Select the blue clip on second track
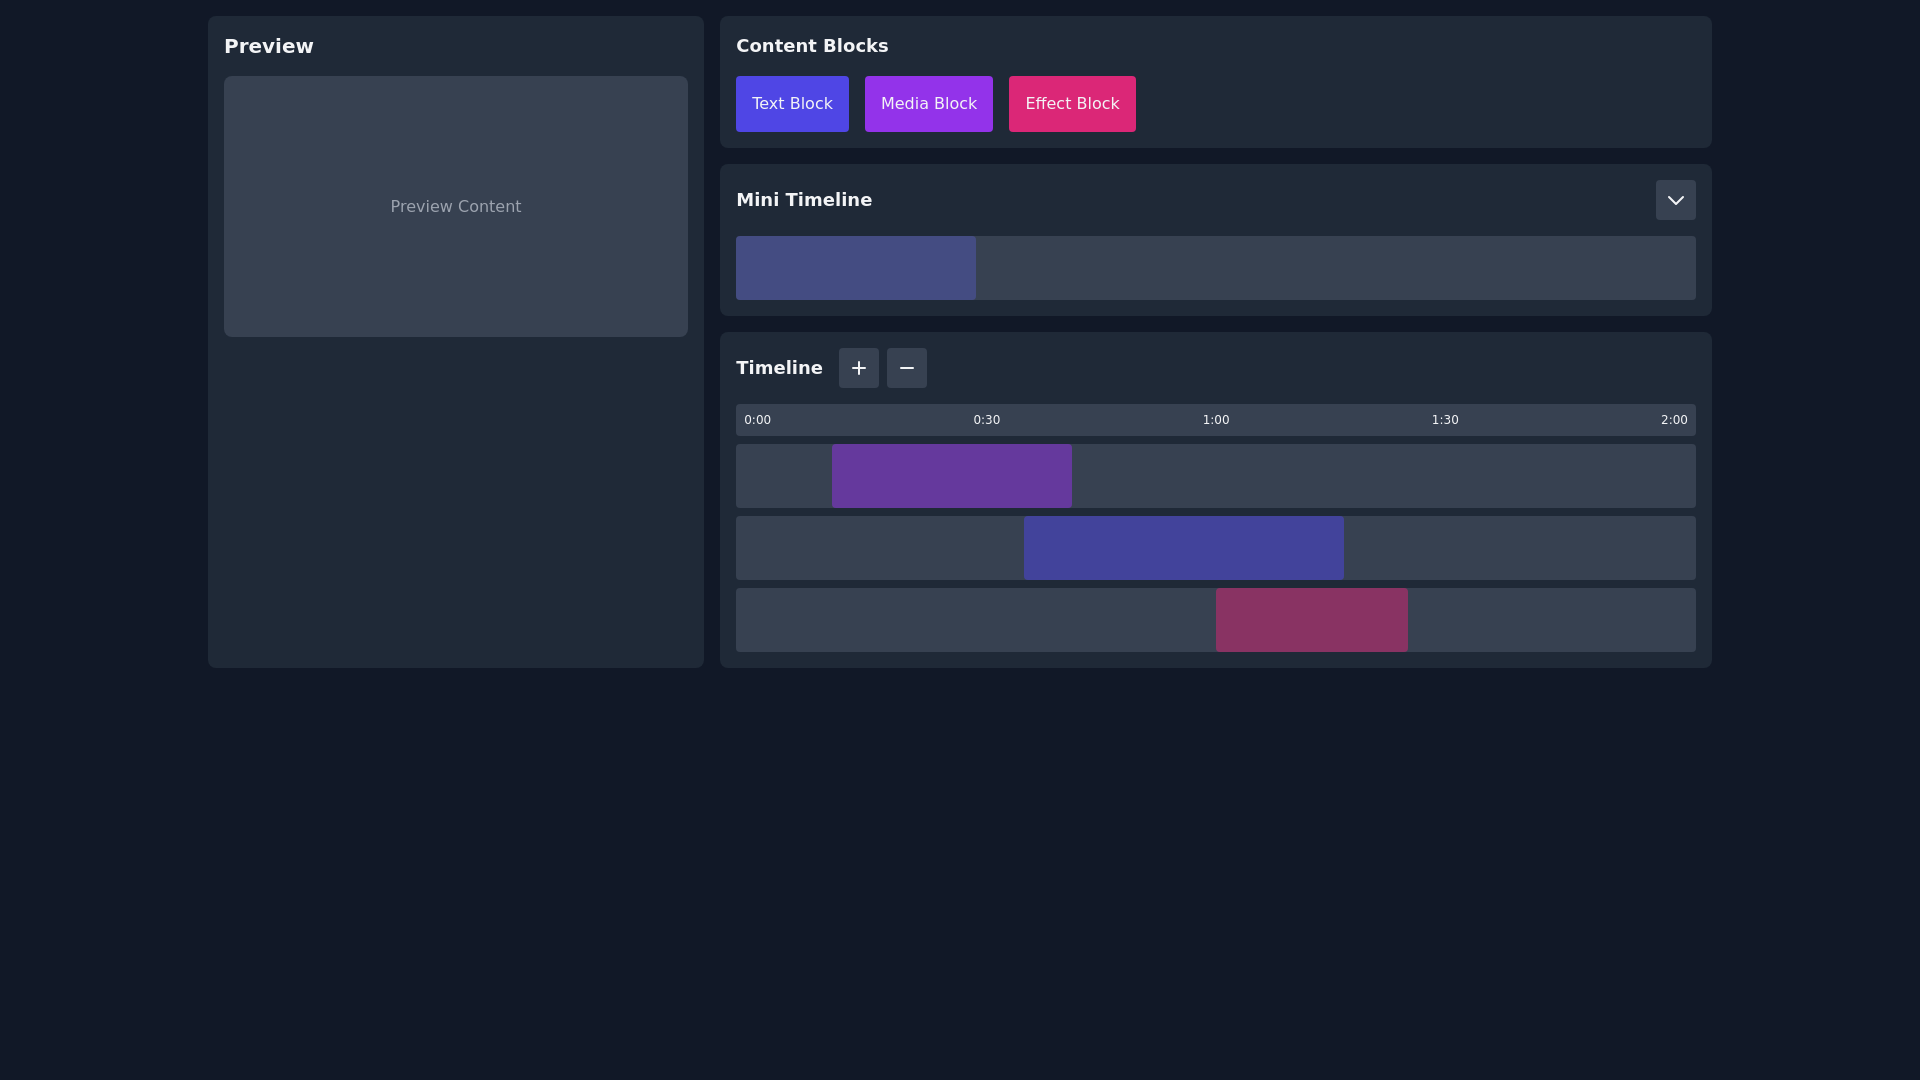The height and width of the screenshot is (1080, 1920). pyautogui.click(x=1183, y=548)
